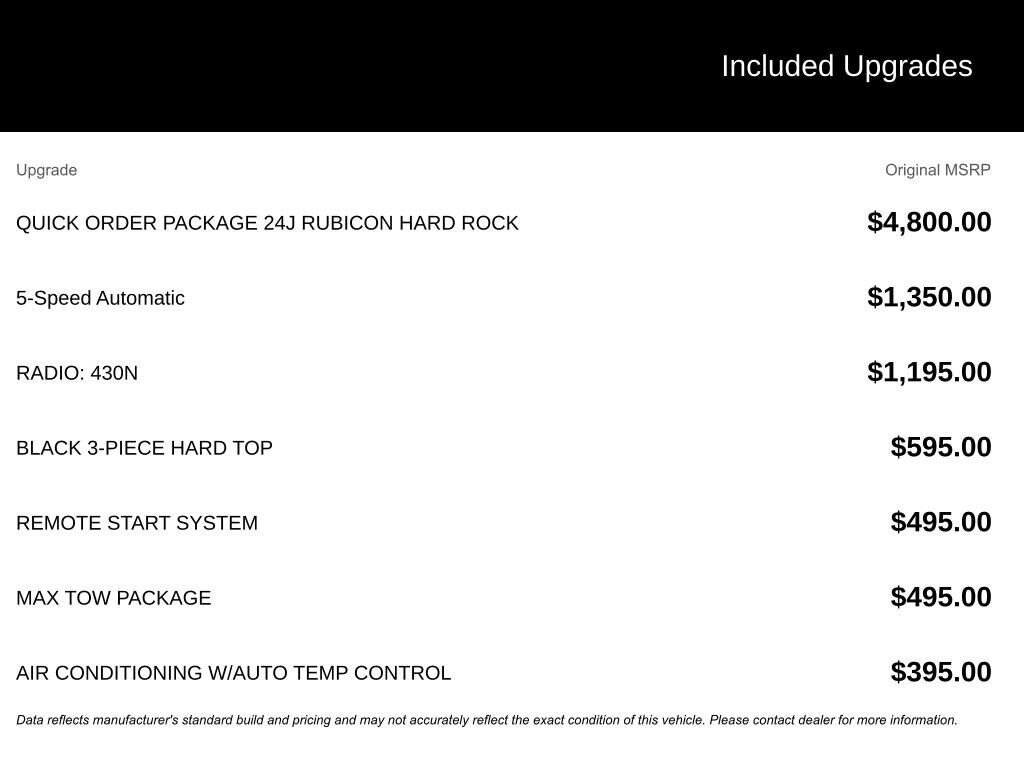Select the Max Tow Package upgrade

point(113,598)
